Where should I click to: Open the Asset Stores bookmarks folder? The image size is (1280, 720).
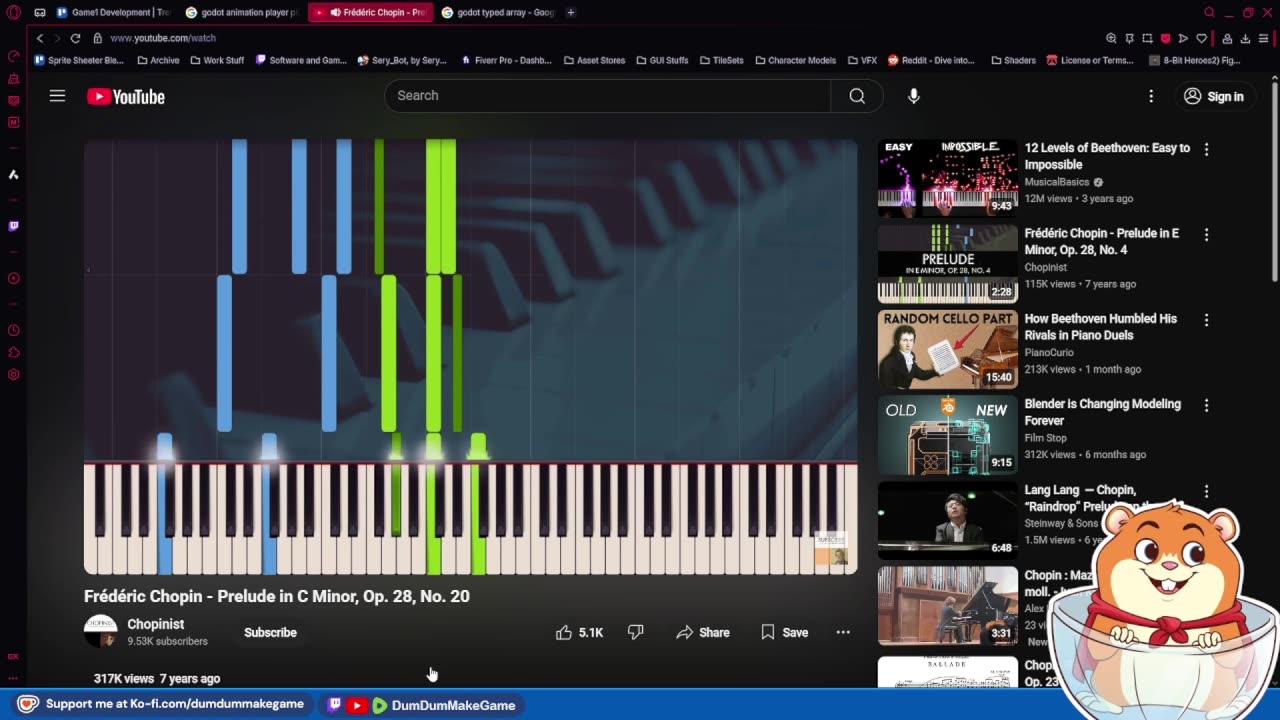[x=594, y=60]
